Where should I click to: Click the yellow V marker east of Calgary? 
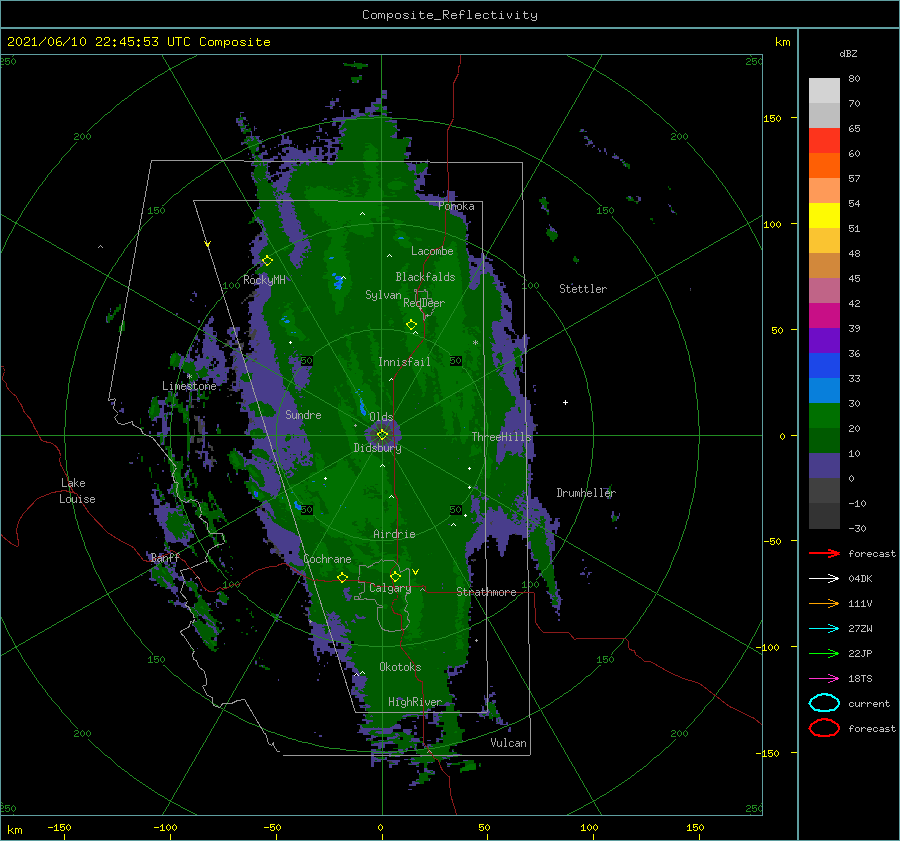pos(416,572)
